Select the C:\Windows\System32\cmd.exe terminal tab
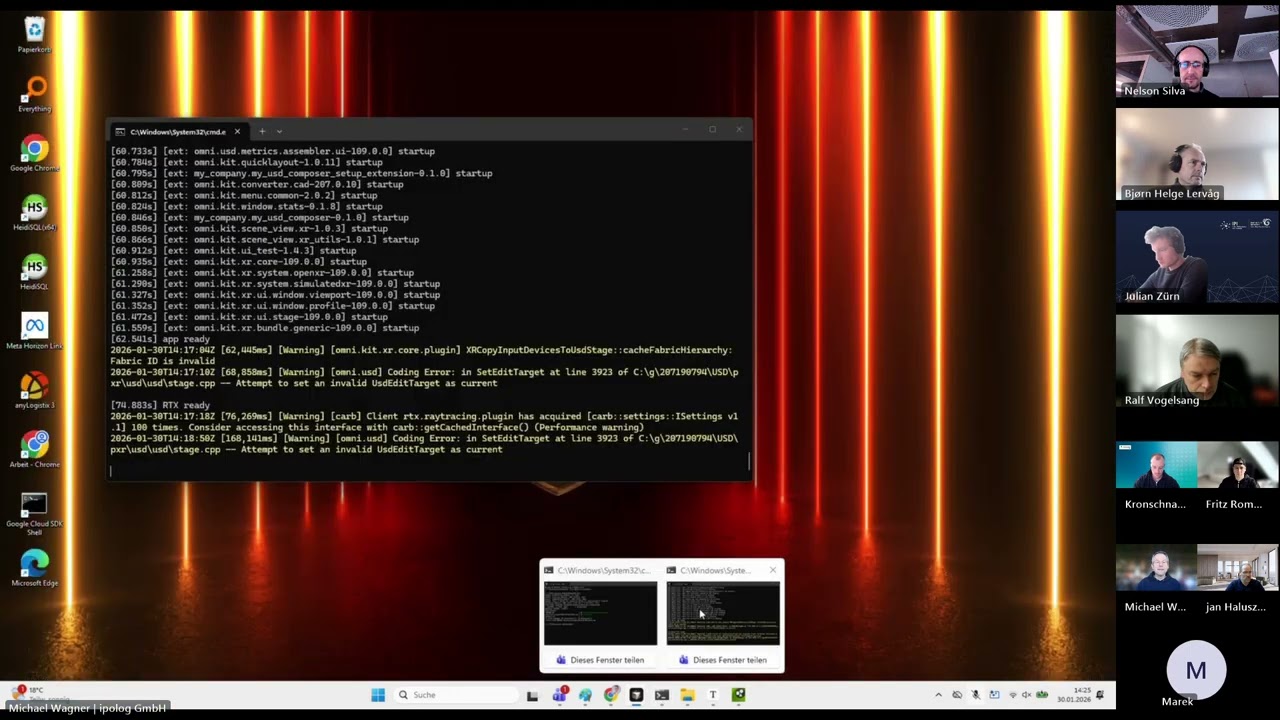Viewport: 1280px width, 720px height. pos(178,131)
